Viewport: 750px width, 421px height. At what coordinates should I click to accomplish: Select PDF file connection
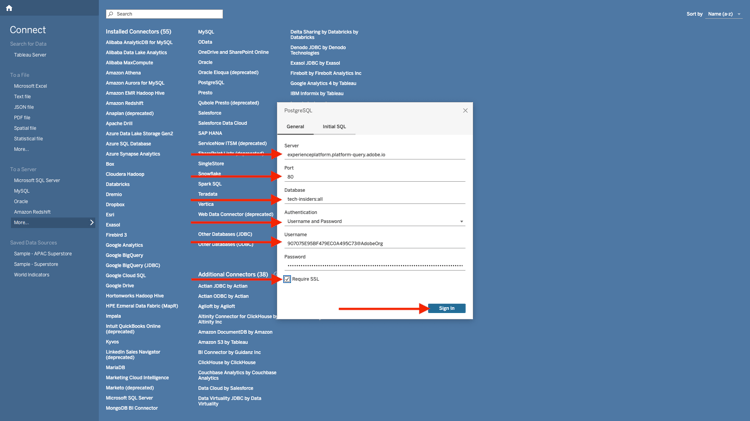pyautogui.click(x=22, y=118)
